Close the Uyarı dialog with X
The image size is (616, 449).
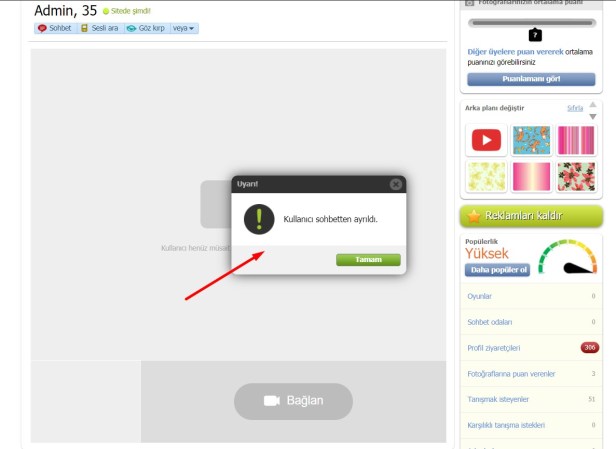point(396,184)
